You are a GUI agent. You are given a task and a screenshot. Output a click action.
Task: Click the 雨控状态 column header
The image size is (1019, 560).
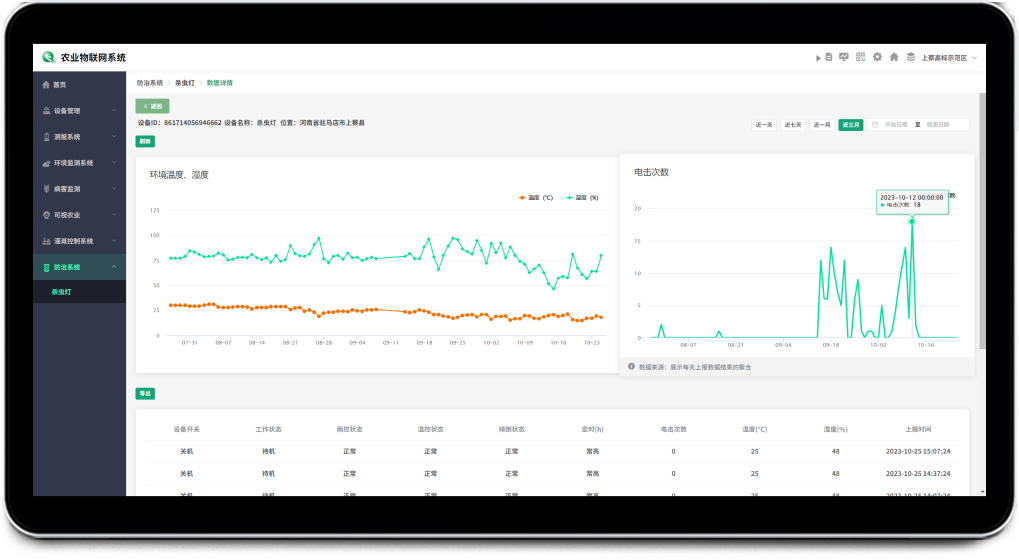(350, 429)
